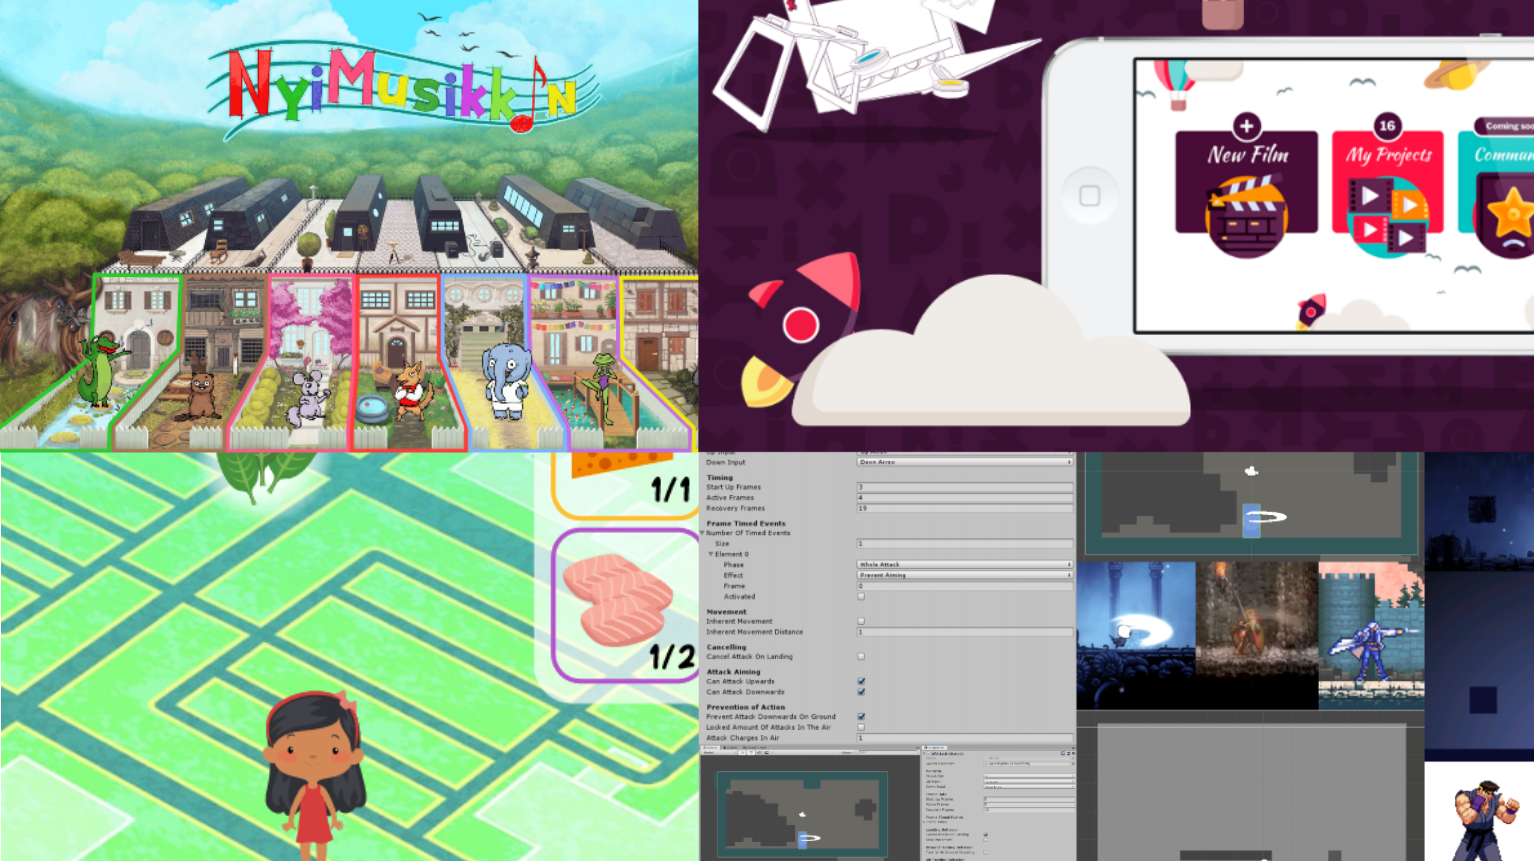
Task: Click the Attack Charges In Air field
Action: pos(965,738)
